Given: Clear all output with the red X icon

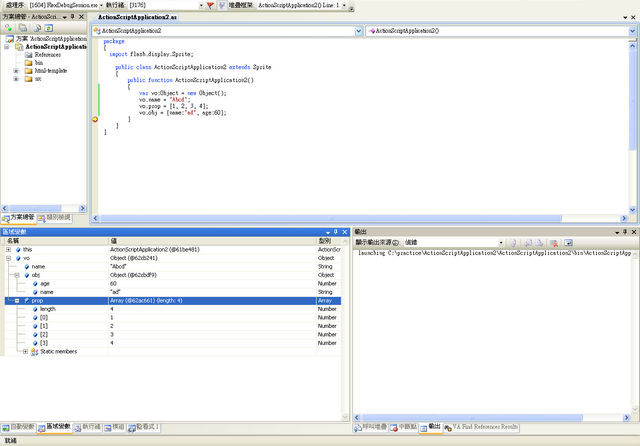Looking at the screenshot, I should [x=554, y=243].
